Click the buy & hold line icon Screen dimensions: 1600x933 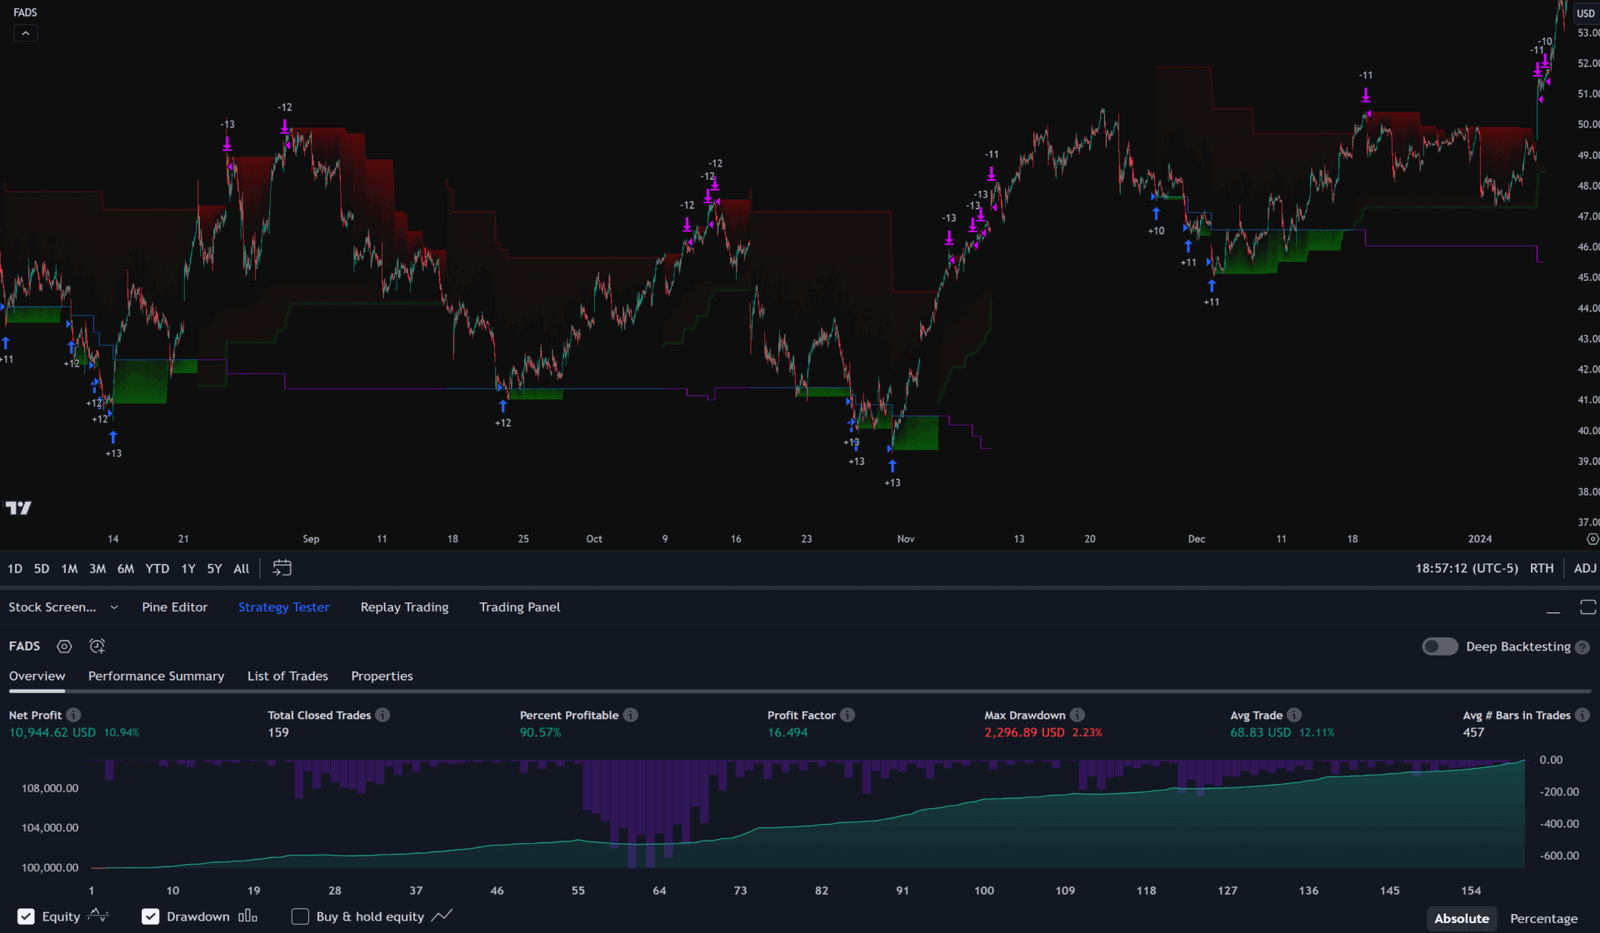point(442,916)
